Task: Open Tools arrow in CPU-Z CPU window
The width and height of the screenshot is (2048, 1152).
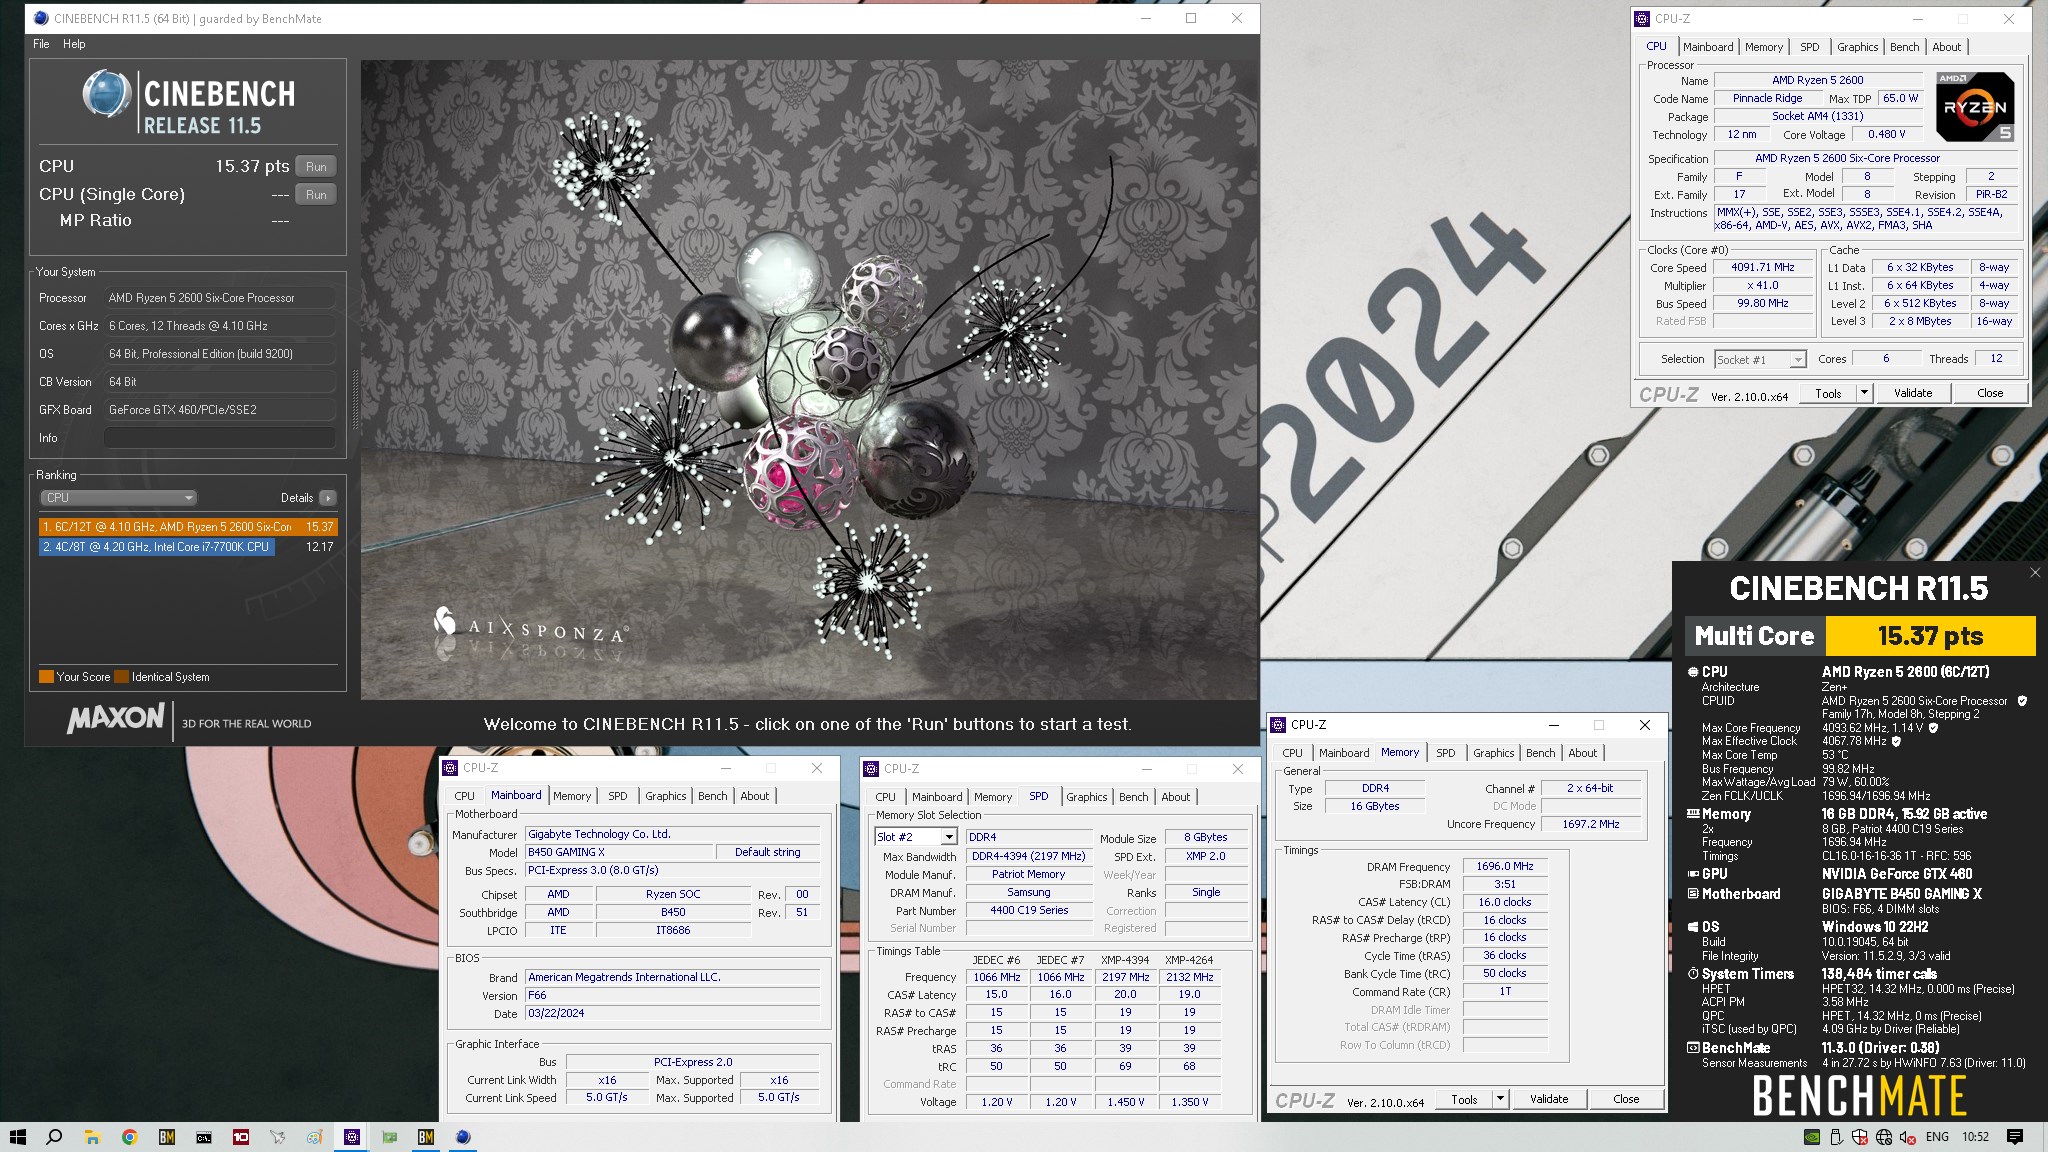Action: [x=1864, y=393]
